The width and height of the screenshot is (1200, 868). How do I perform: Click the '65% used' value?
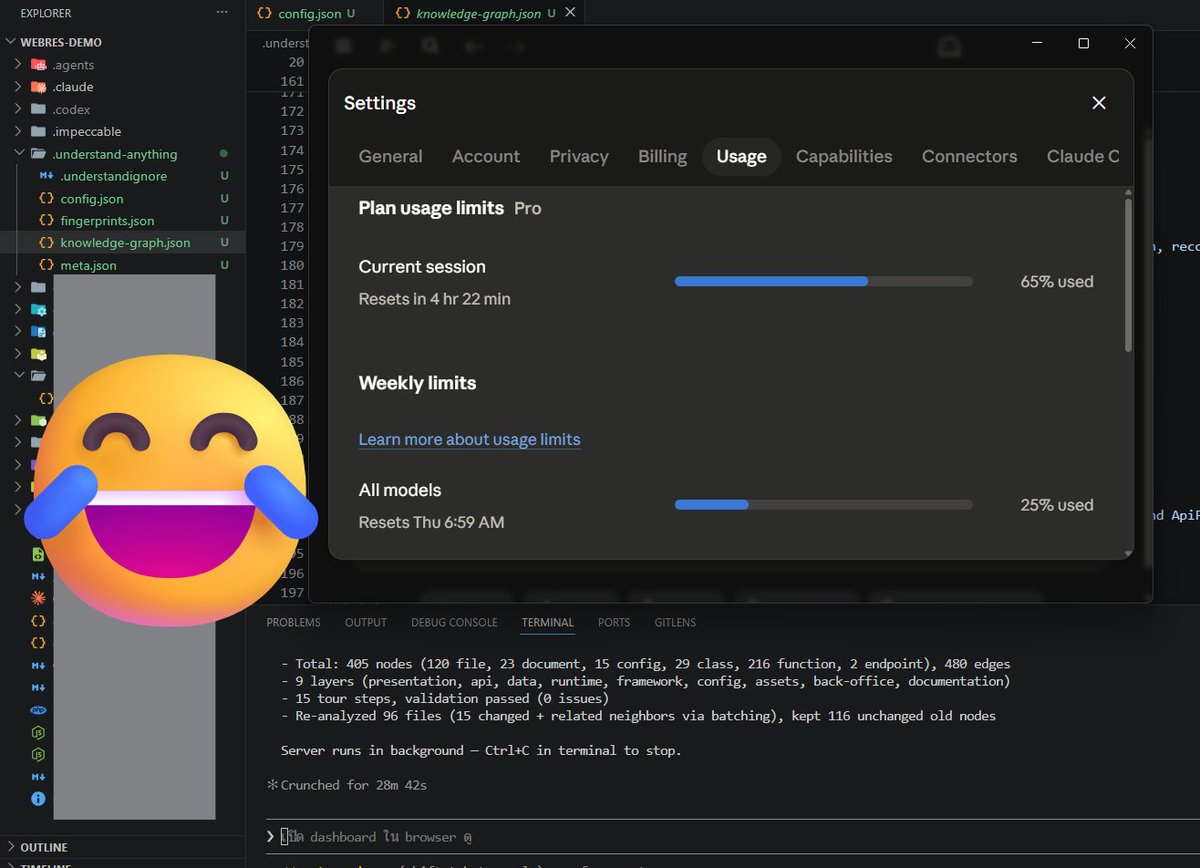click(1057, 282)
